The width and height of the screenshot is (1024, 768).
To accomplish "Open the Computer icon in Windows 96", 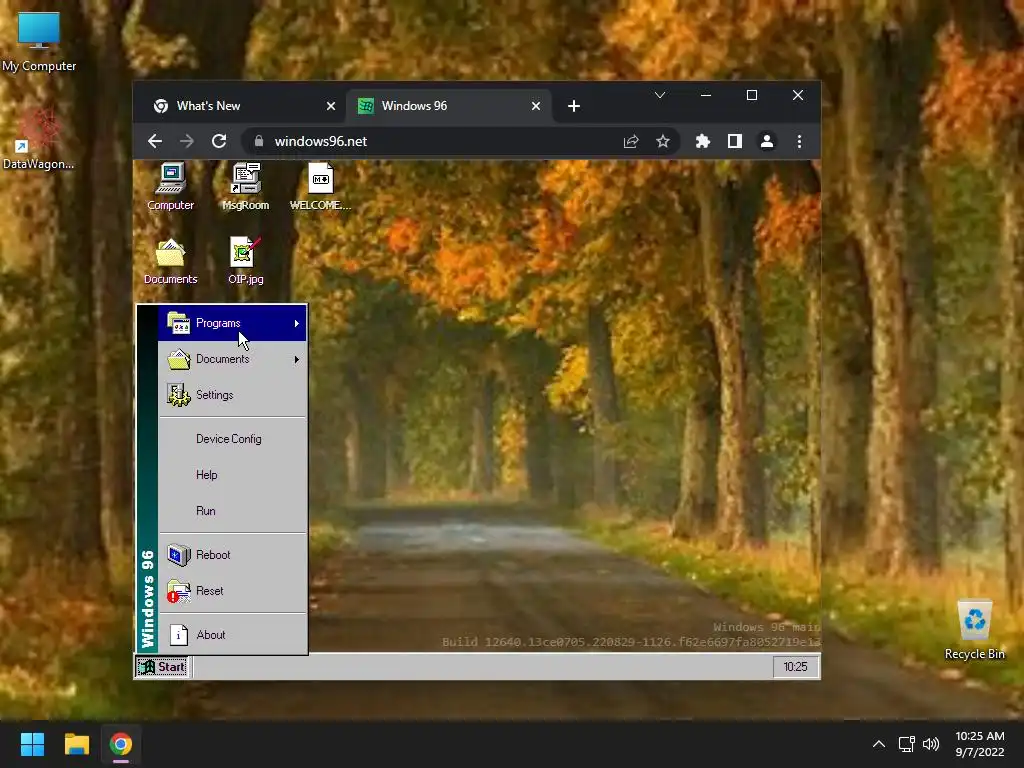I will tap(170, 186).
